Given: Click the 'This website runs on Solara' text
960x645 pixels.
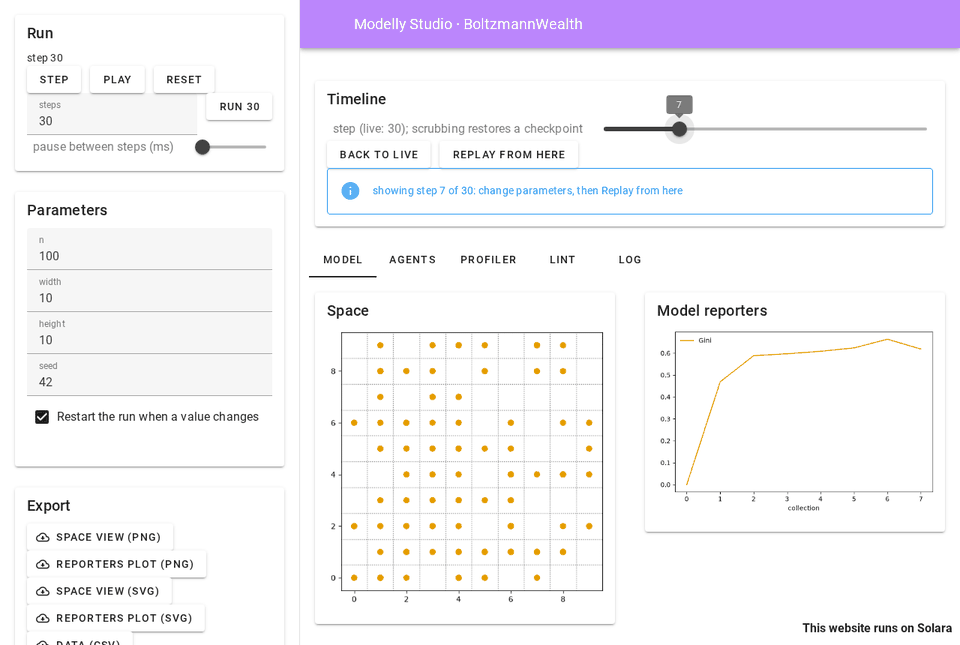Looking at the screenshot, I should click(x=877, y=628).
